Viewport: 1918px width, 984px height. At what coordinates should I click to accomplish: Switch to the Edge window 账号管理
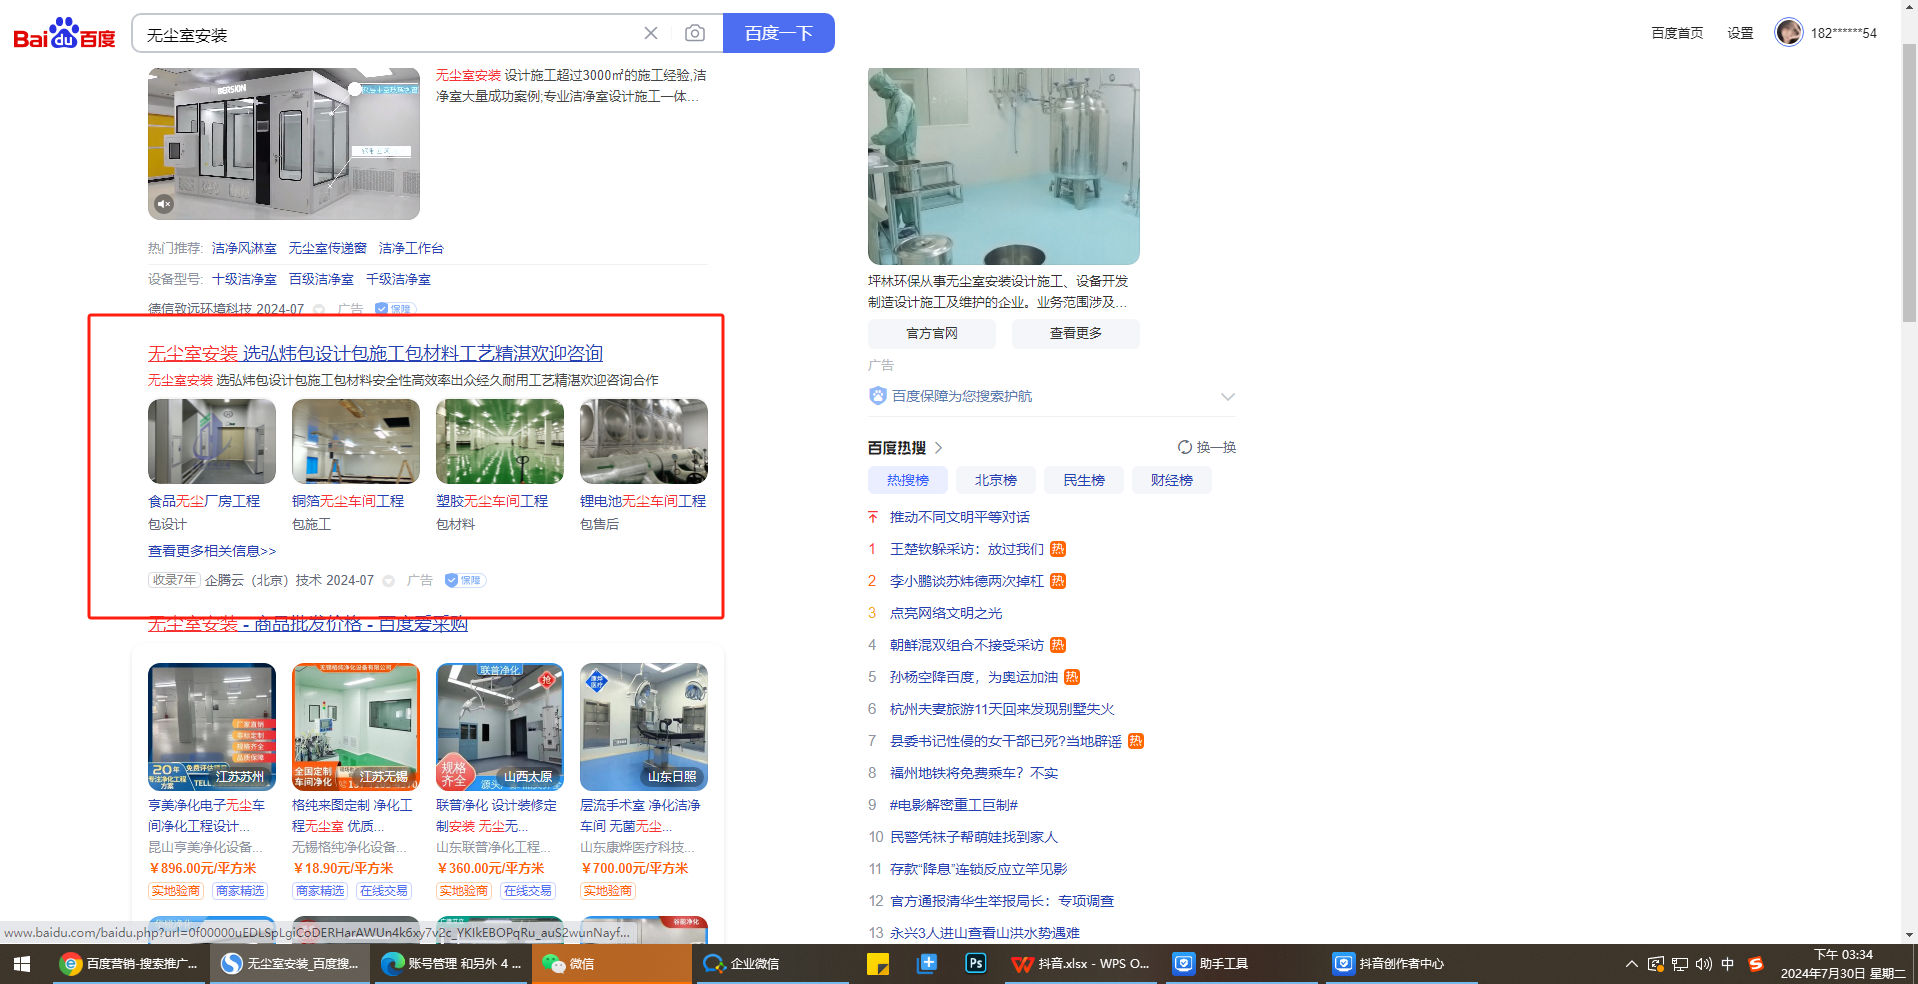[x=451, y=964]
